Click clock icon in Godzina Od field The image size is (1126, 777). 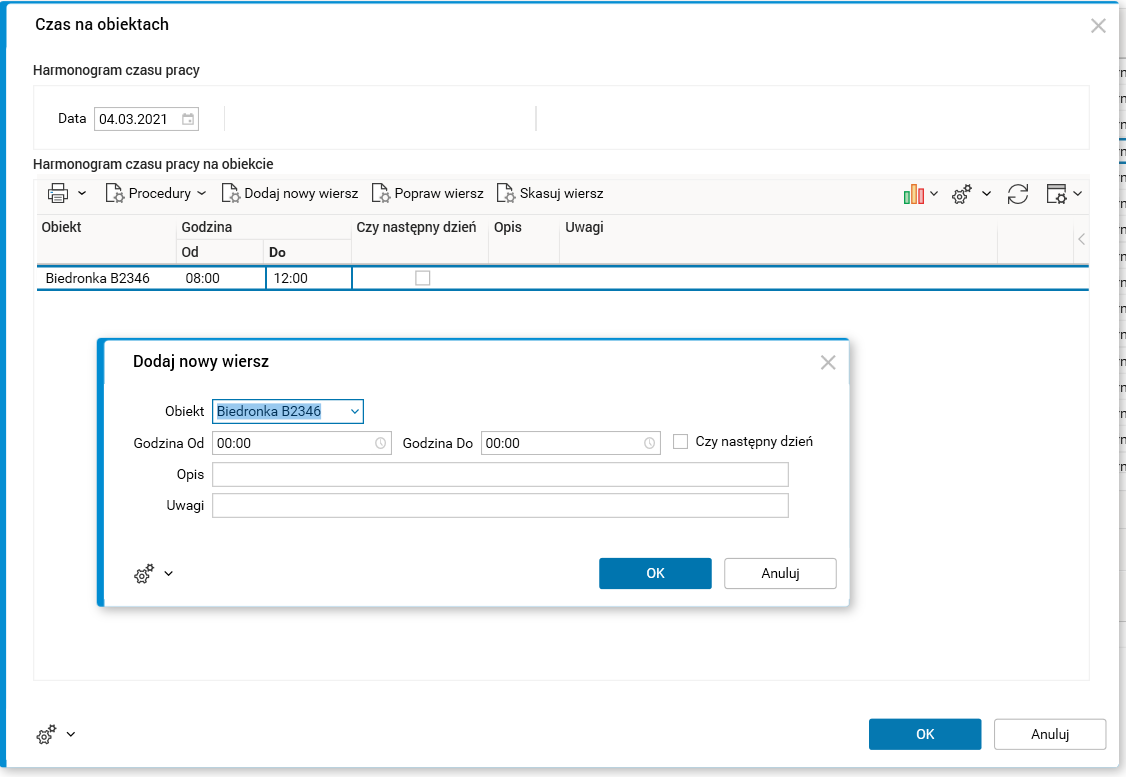(380, 443)
